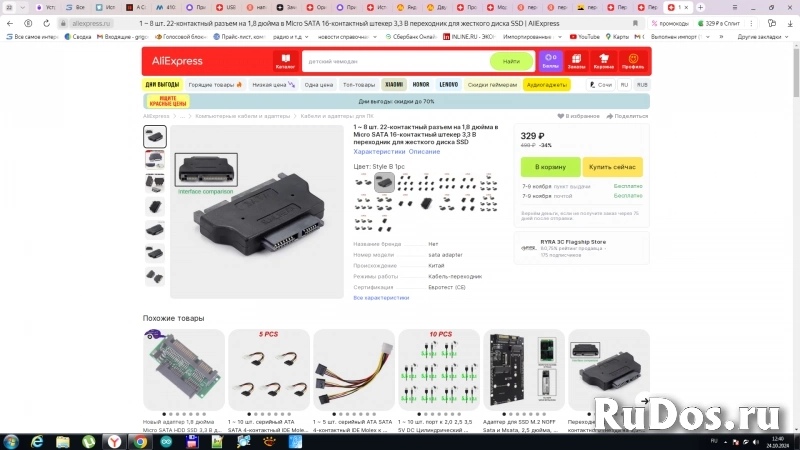800x450 pixels.
Task: Open Chrome in taskbar
Action: click(140, 442)
